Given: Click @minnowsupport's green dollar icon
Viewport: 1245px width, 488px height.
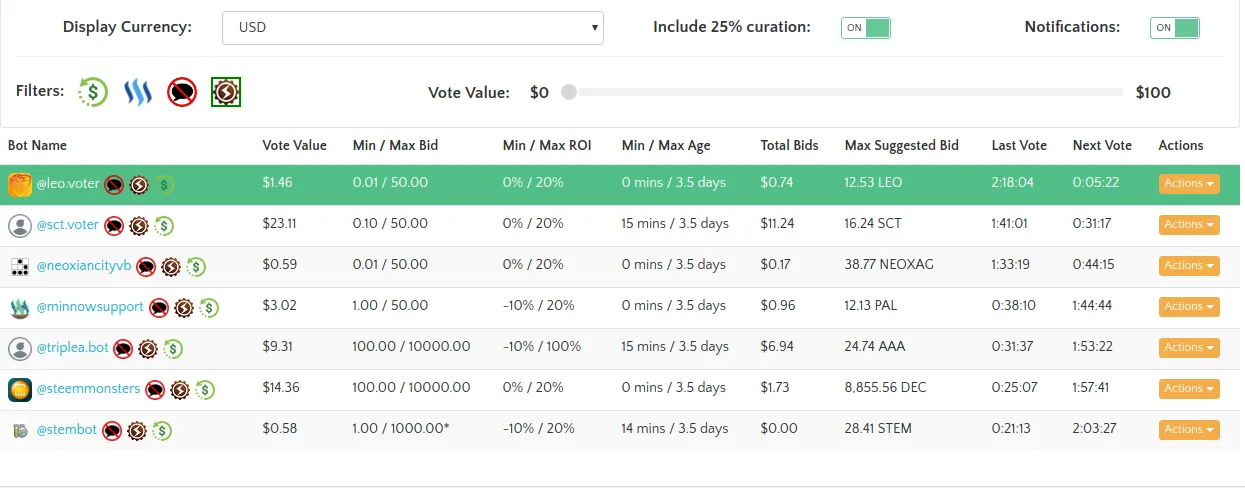Looking at the screenshot, I should click(209, 307).
